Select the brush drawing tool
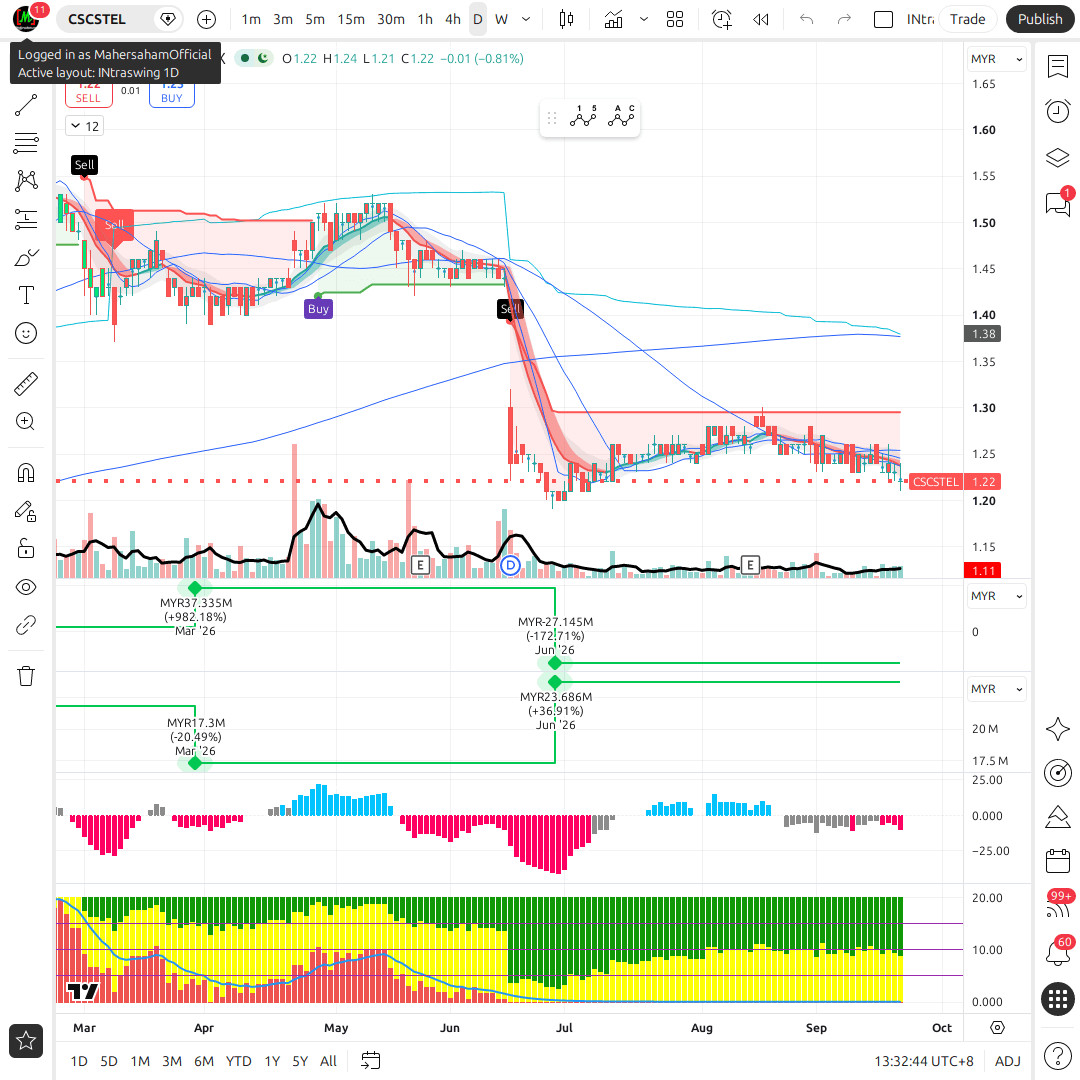 [26, 258]
